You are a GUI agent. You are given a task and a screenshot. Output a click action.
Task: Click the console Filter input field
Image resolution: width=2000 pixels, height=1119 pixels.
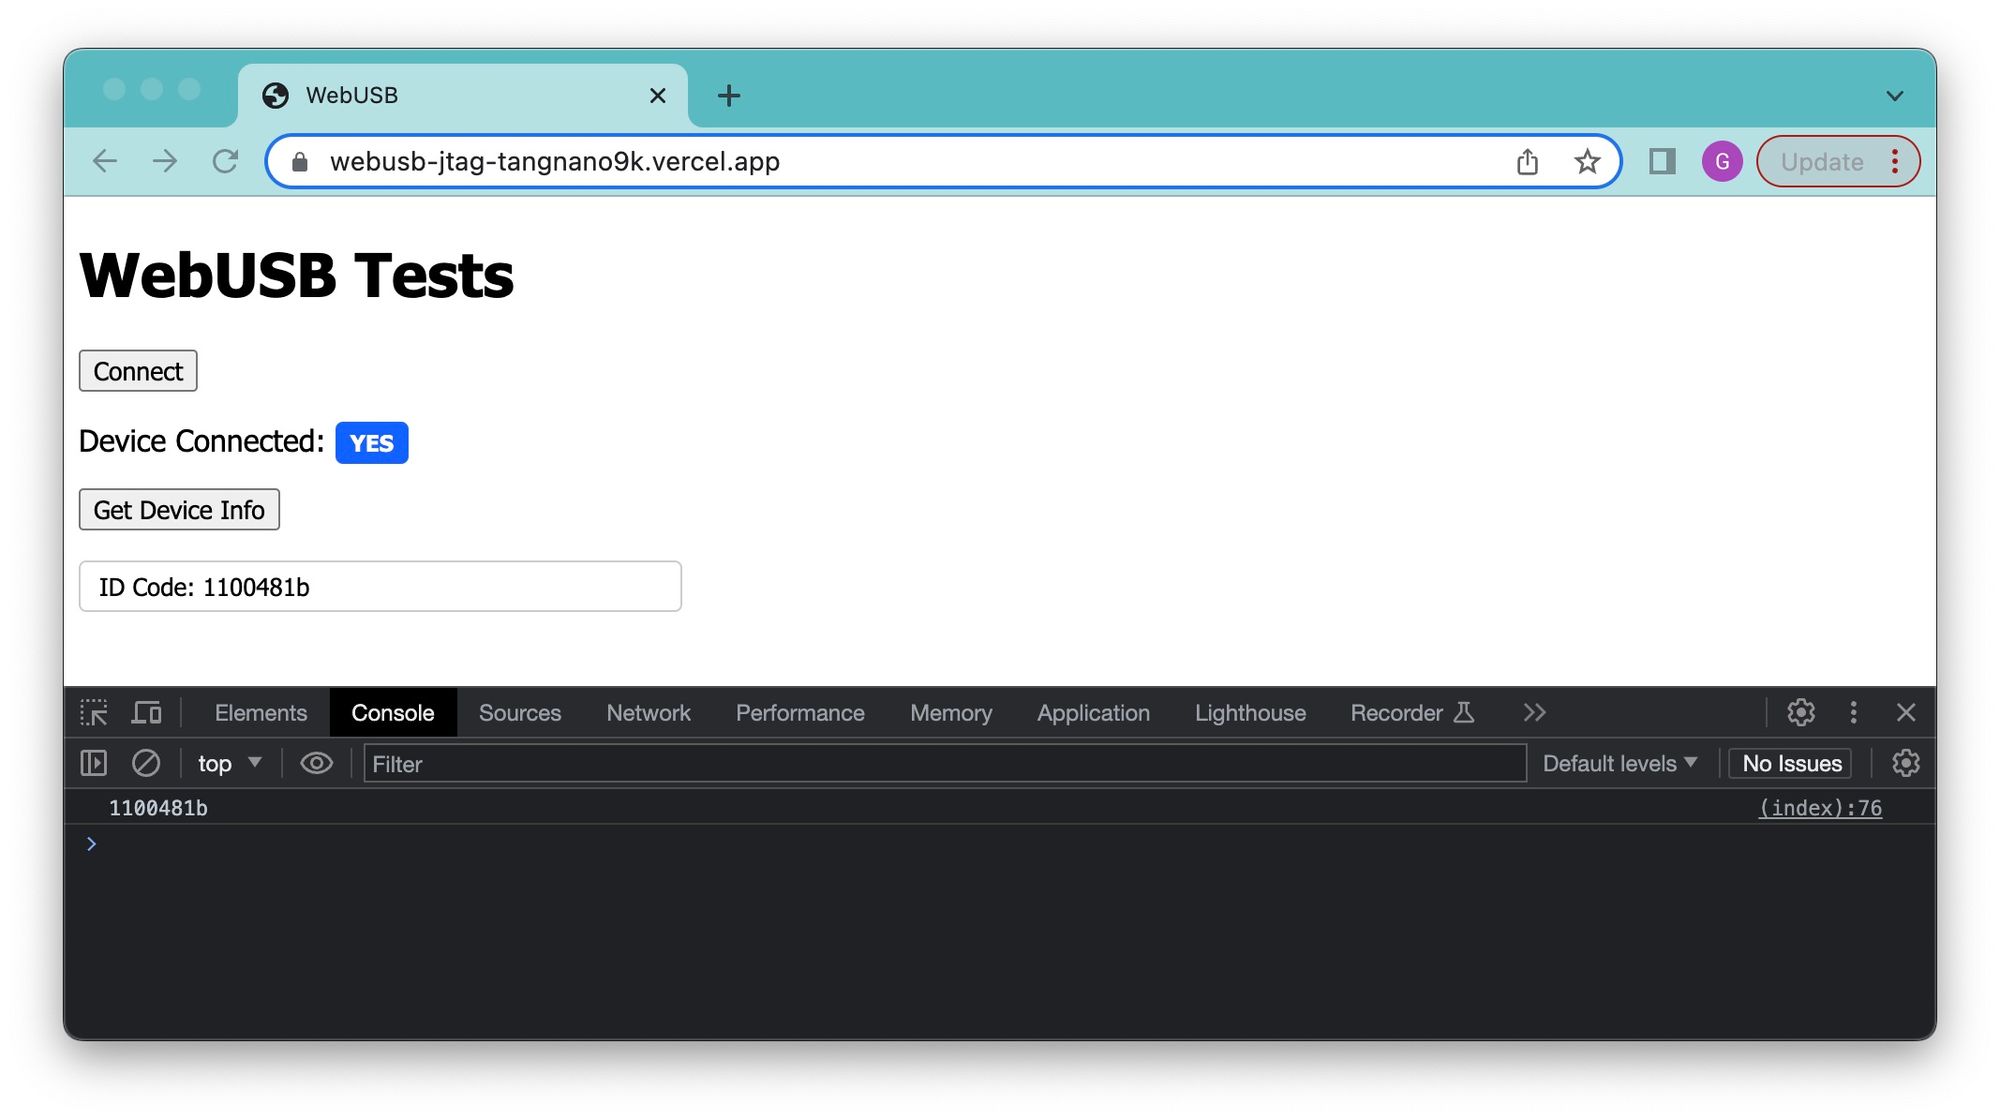tap(944, 764)
